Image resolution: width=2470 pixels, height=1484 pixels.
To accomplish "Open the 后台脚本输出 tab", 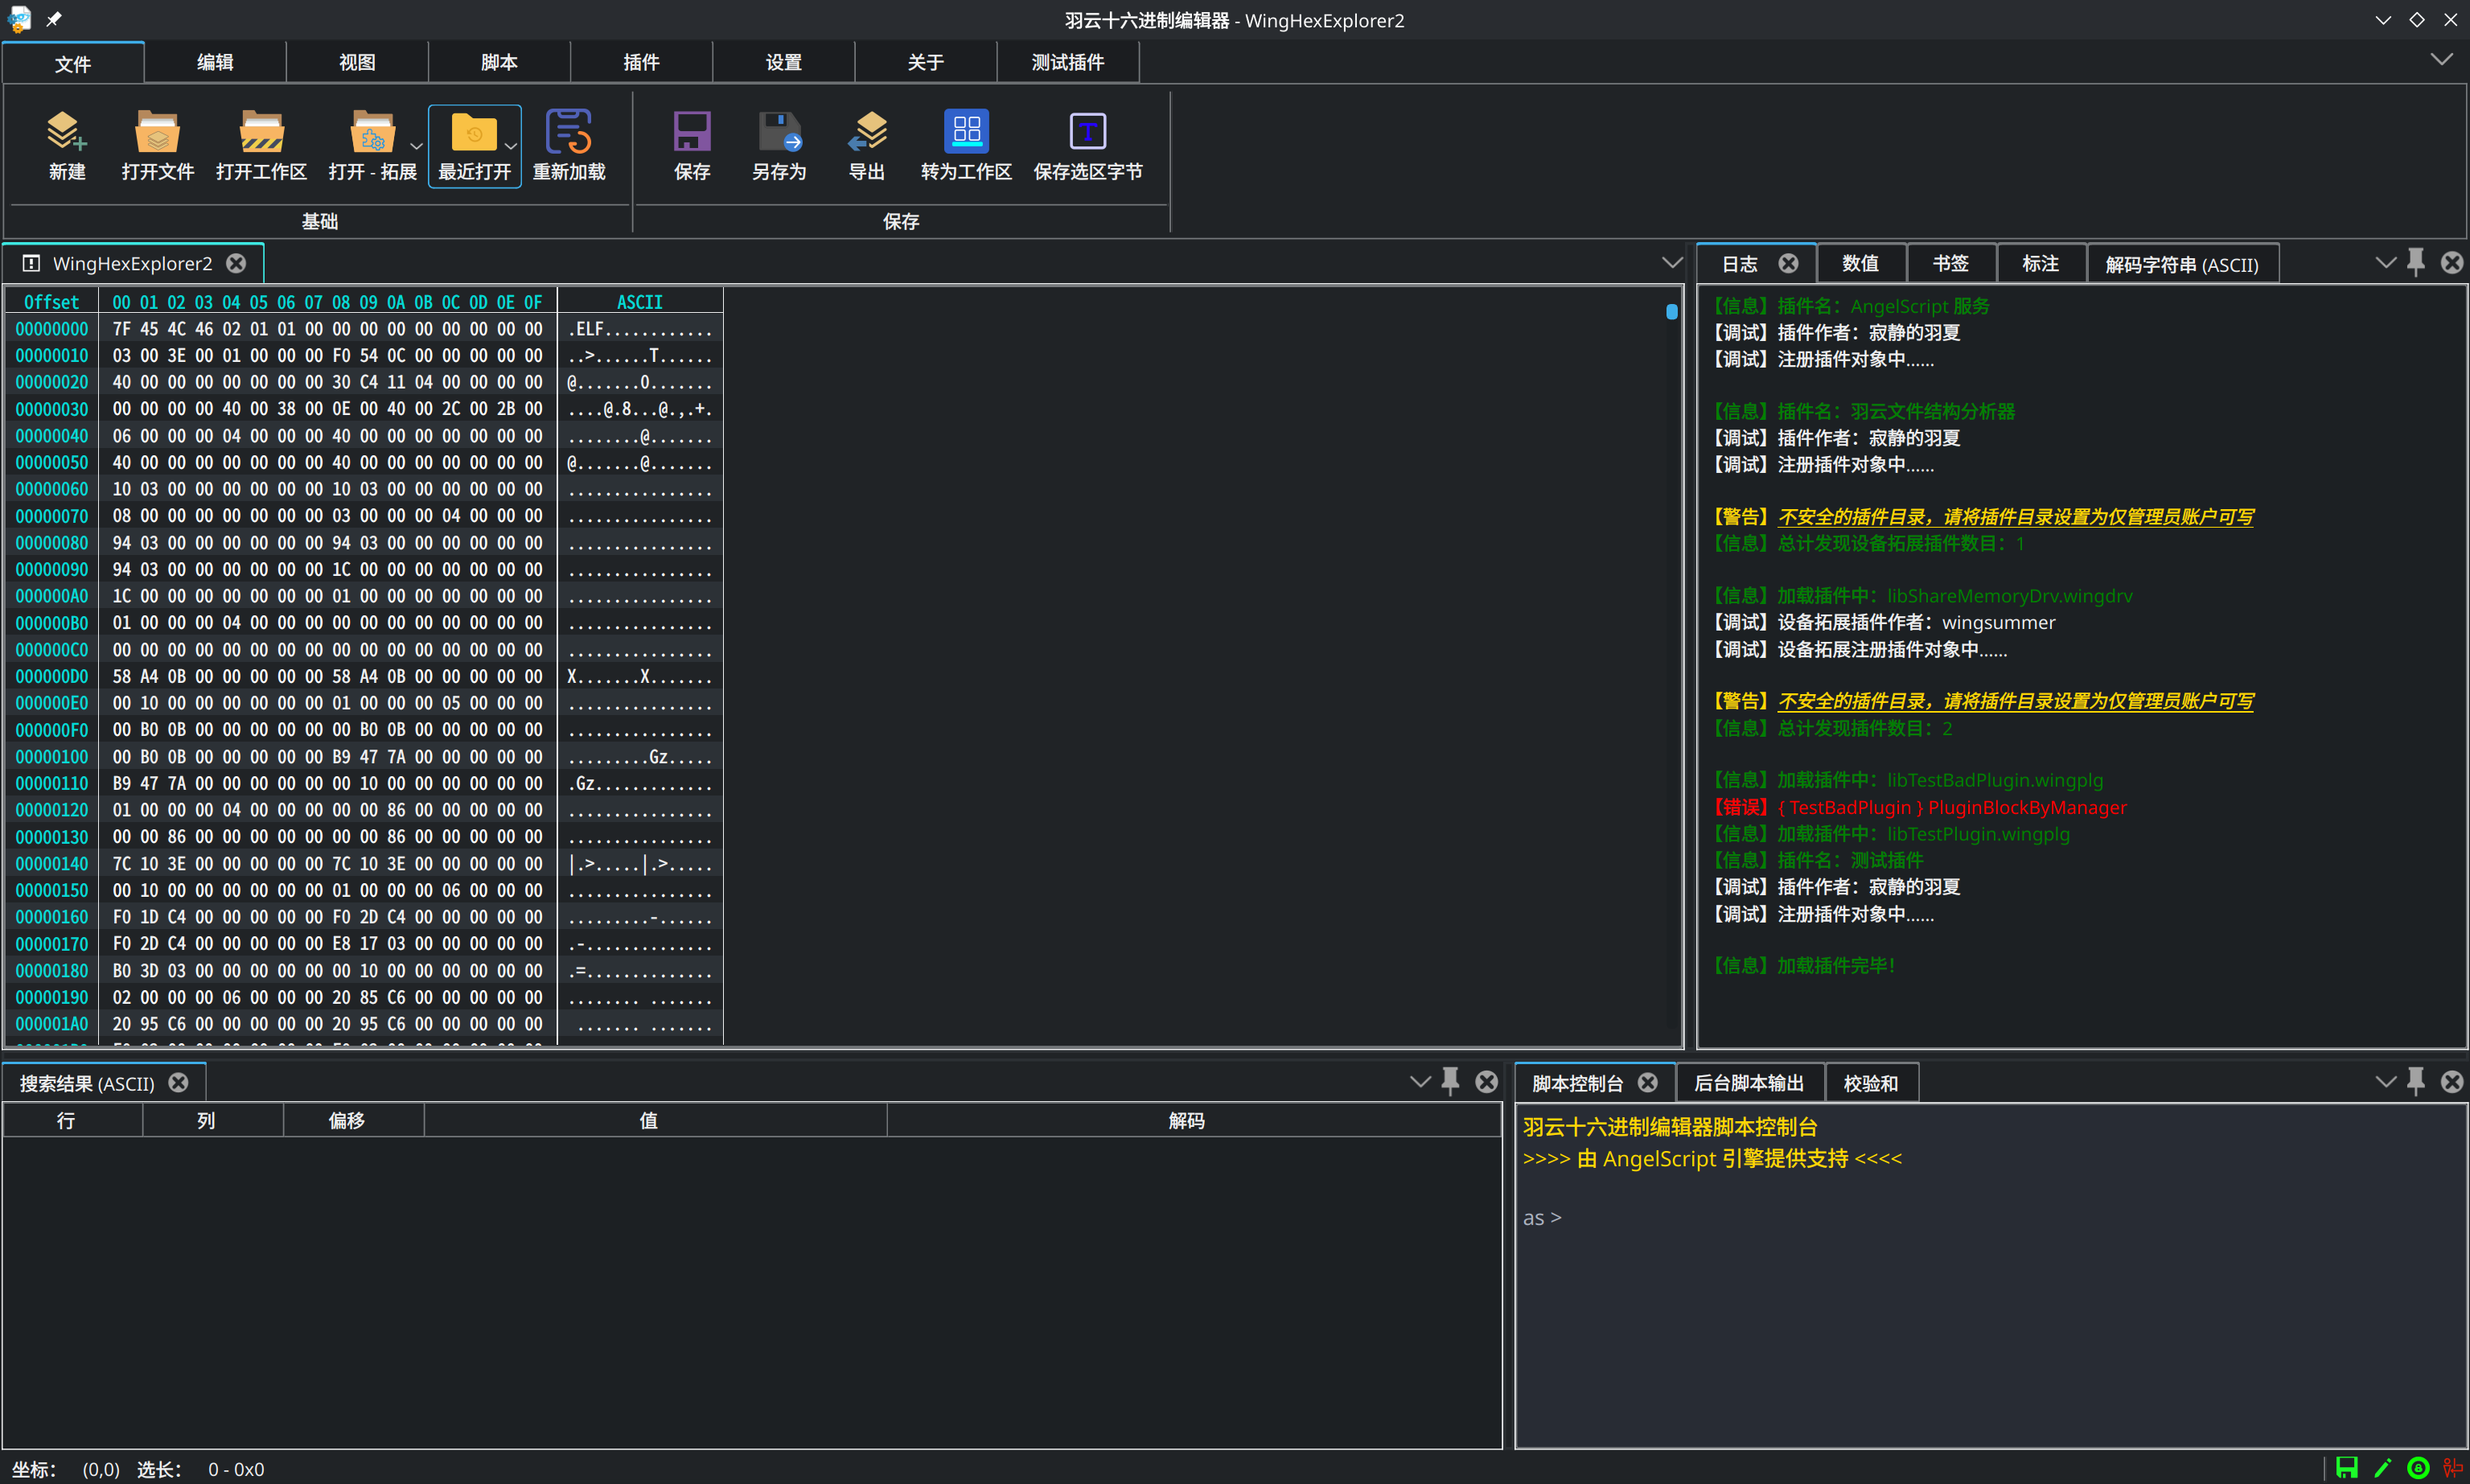I will 1749,1083.
